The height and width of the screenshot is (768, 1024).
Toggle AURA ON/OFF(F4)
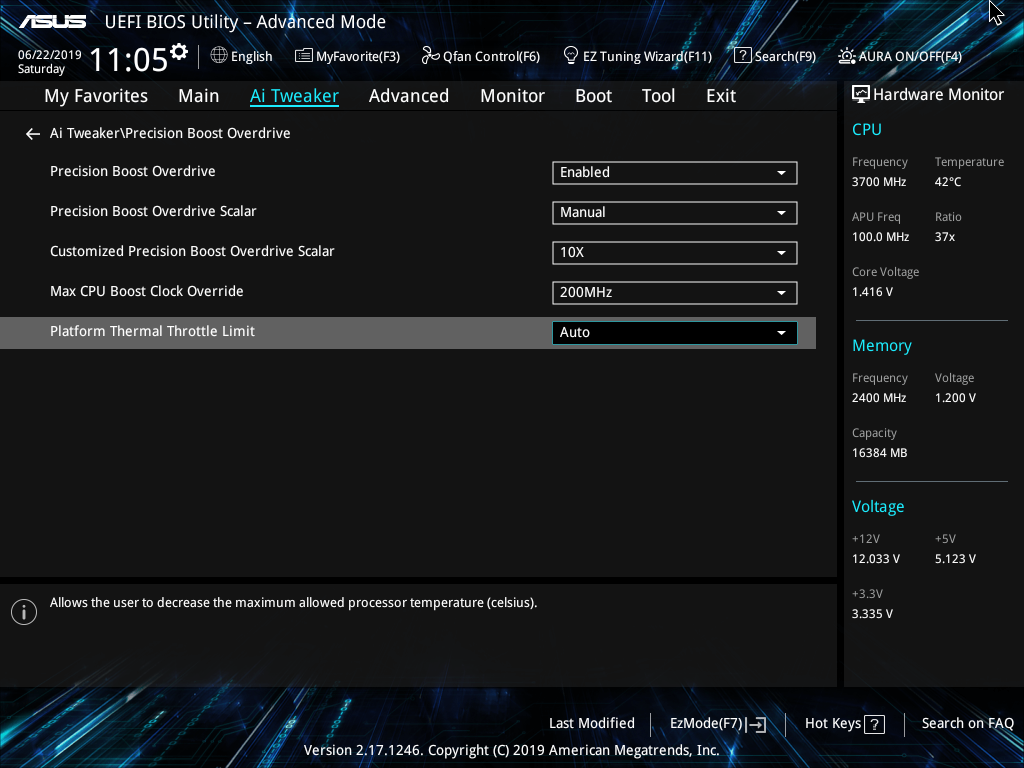click(x=900, y=56)
